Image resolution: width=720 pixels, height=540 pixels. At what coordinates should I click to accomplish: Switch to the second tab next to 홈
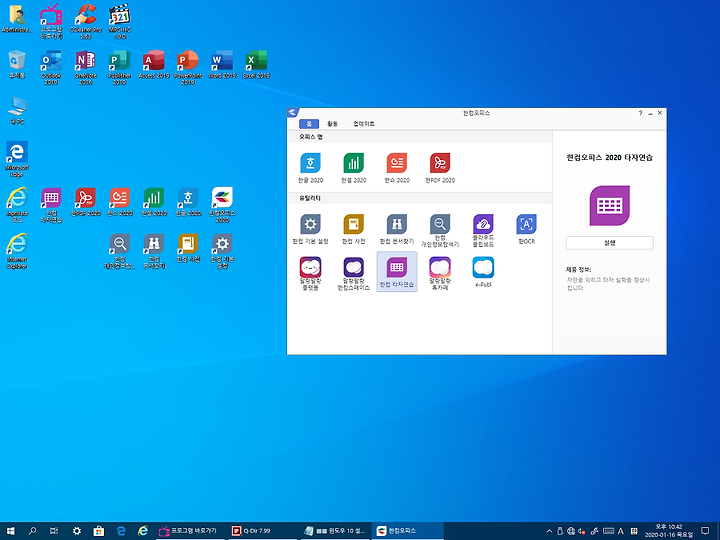332,124
